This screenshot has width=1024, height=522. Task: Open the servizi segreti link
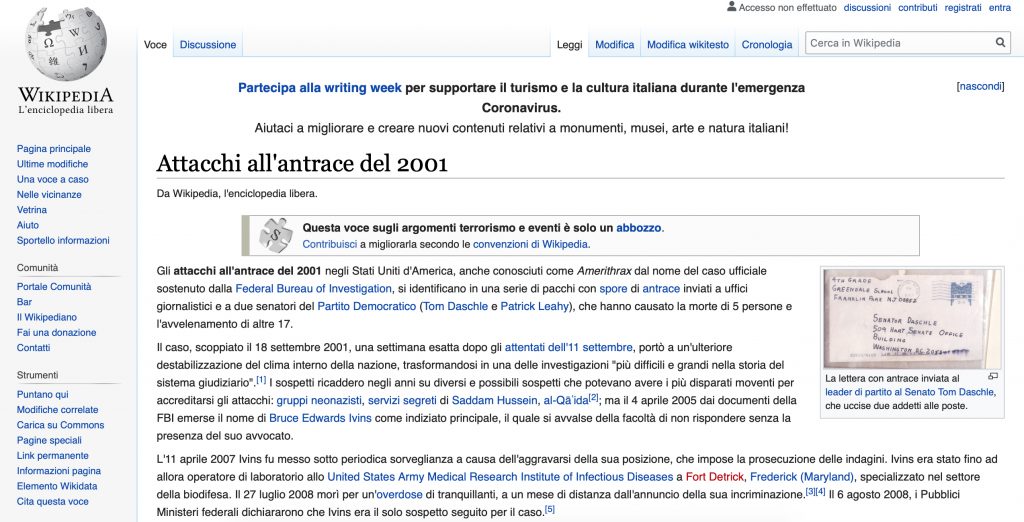click(x=402, y=400)
